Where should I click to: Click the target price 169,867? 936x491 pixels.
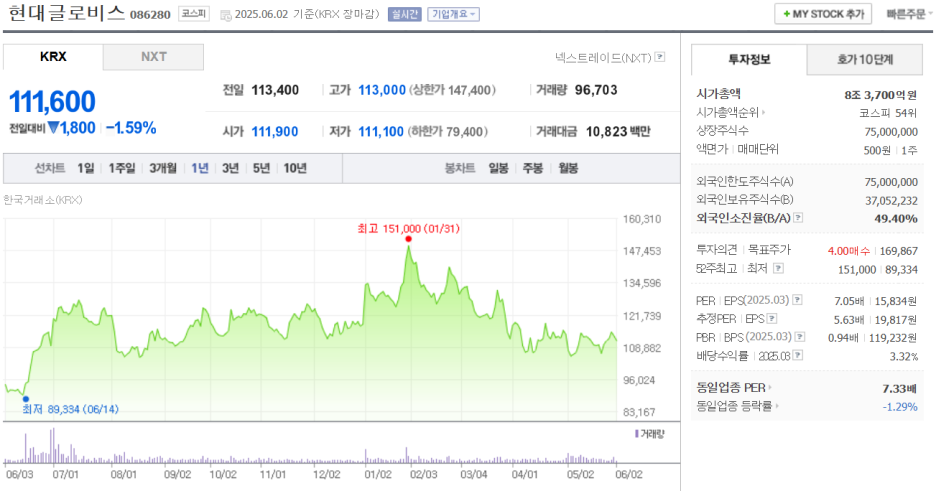(x=898, y=251)
